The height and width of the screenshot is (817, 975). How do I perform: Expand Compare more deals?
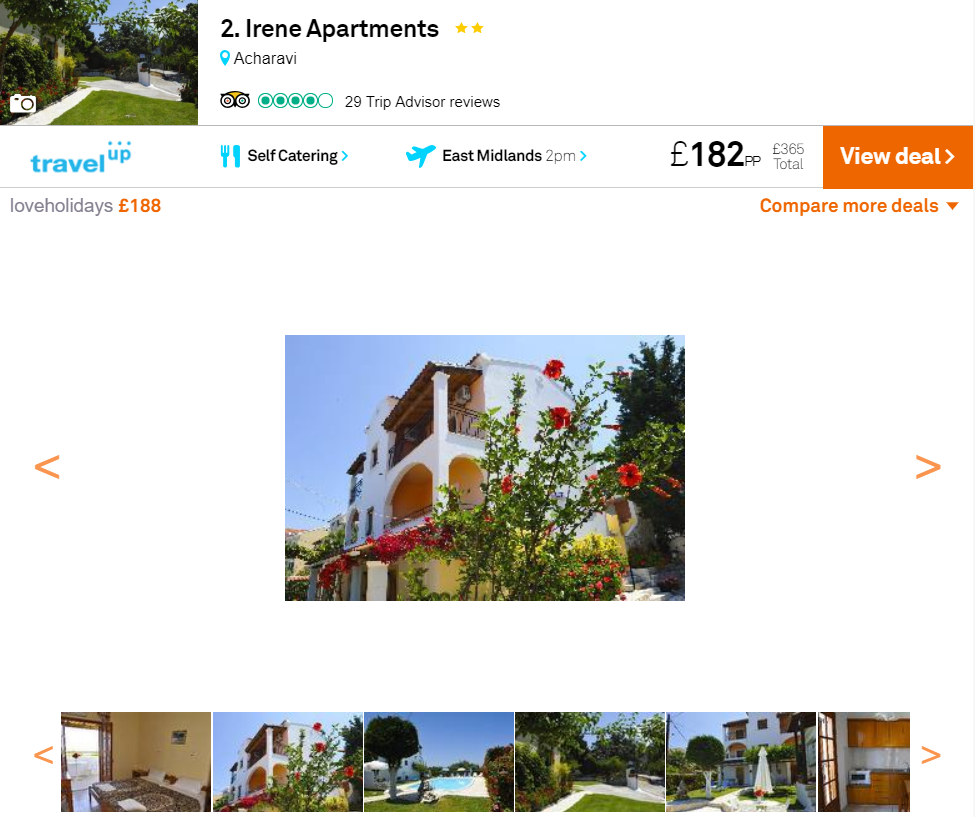859,206
